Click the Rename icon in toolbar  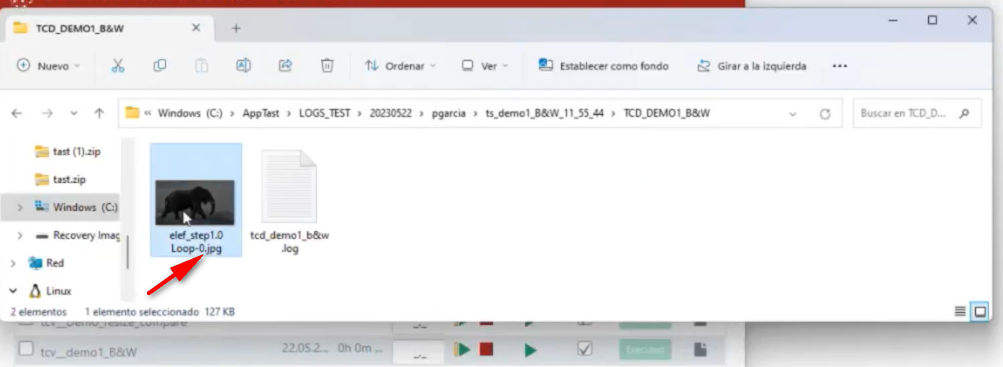pos(243,66)
